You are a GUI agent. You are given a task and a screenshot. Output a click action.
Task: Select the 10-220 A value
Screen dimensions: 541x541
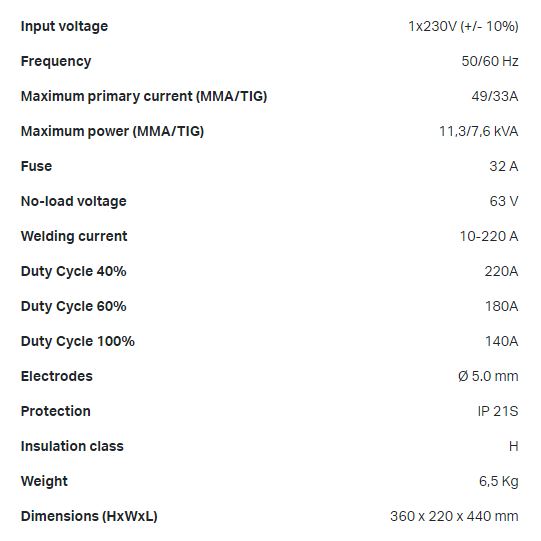click(x=489, y=236)
